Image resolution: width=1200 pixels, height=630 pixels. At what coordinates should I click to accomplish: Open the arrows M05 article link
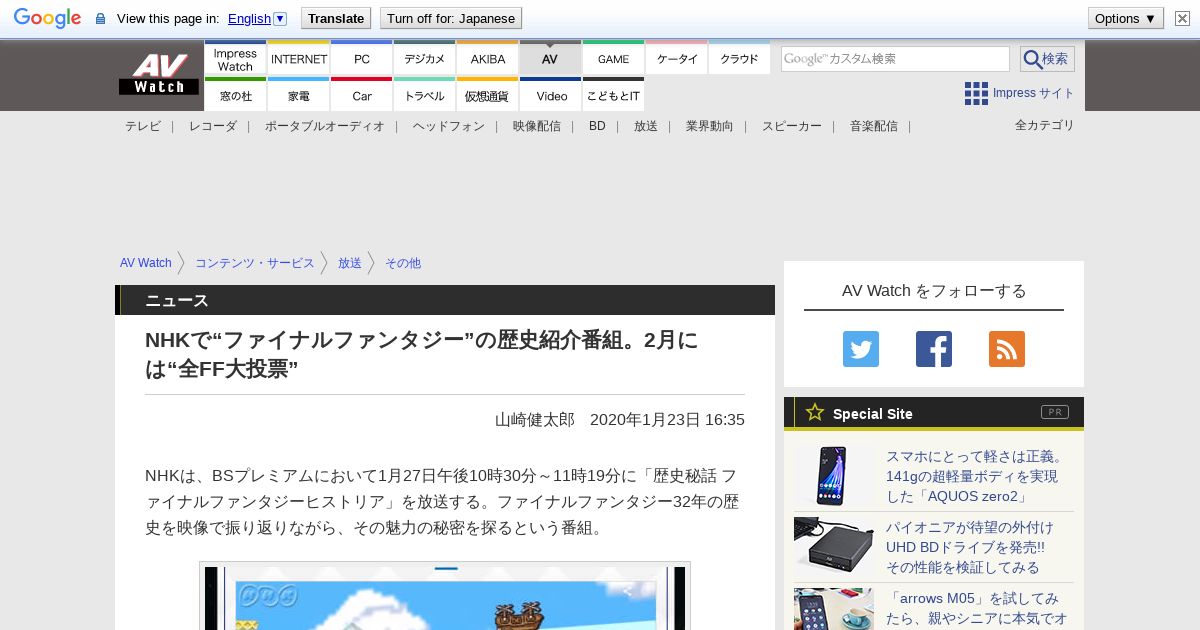coord(976,609)
